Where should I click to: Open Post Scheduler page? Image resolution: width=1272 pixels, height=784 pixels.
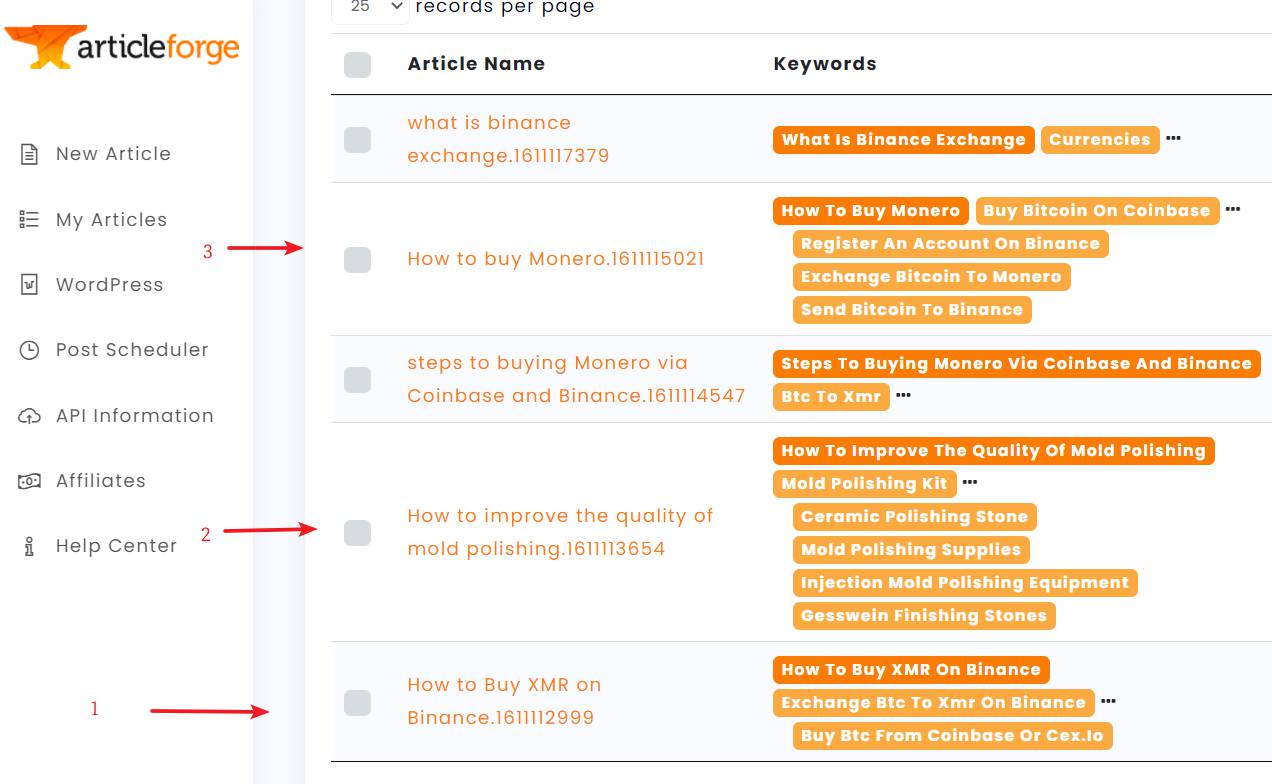pyautogui.click(x=132, y=350)
